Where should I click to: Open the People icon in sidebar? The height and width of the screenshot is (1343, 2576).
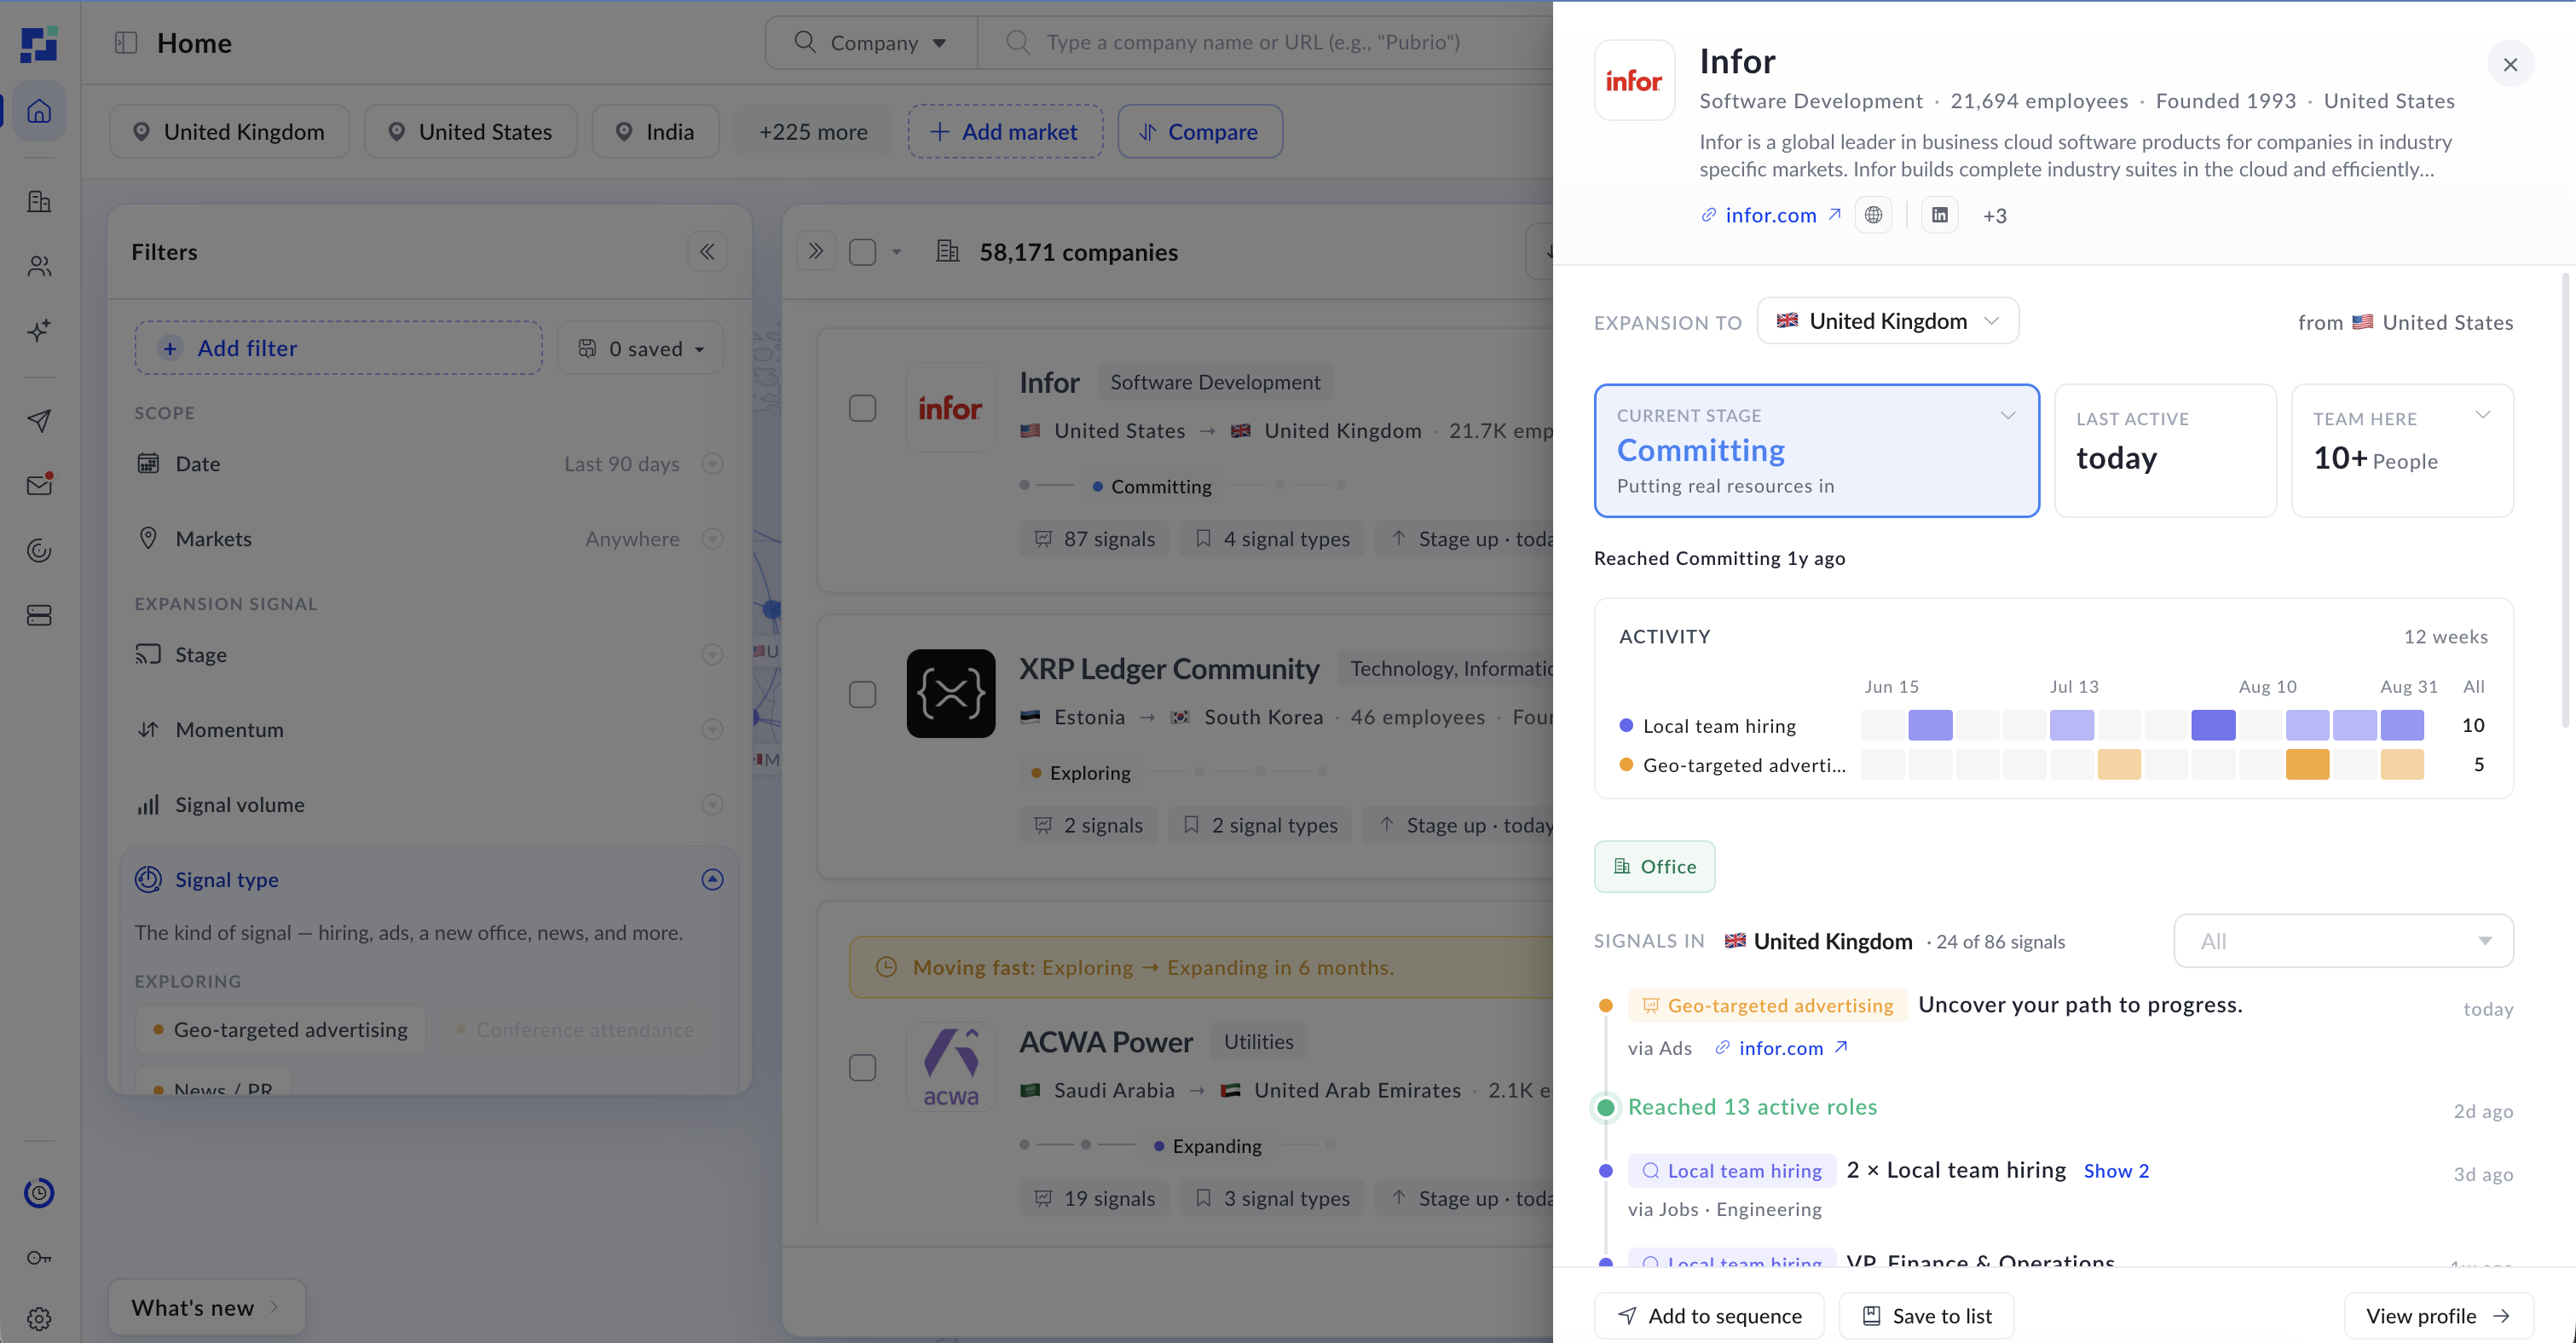click(x=39, y=266)
